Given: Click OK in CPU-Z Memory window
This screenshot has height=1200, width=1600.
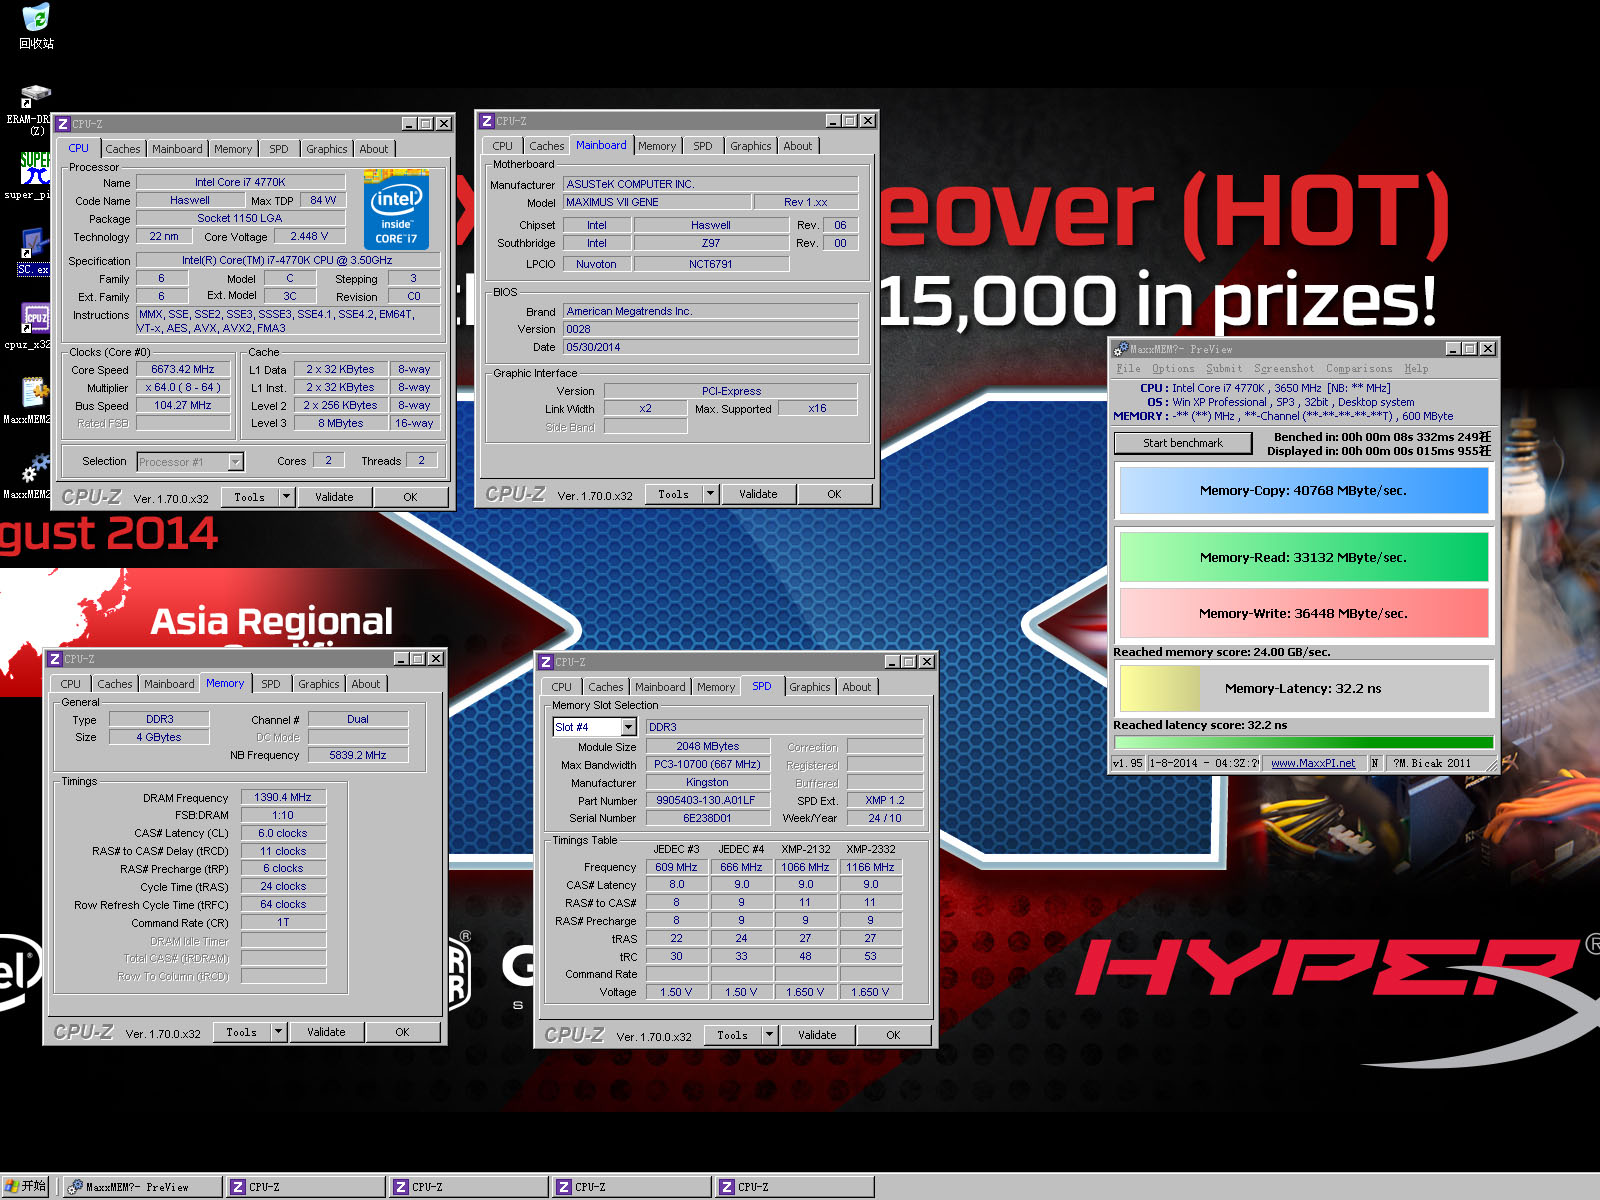Looking at the screenshot, I should 402,1032.
